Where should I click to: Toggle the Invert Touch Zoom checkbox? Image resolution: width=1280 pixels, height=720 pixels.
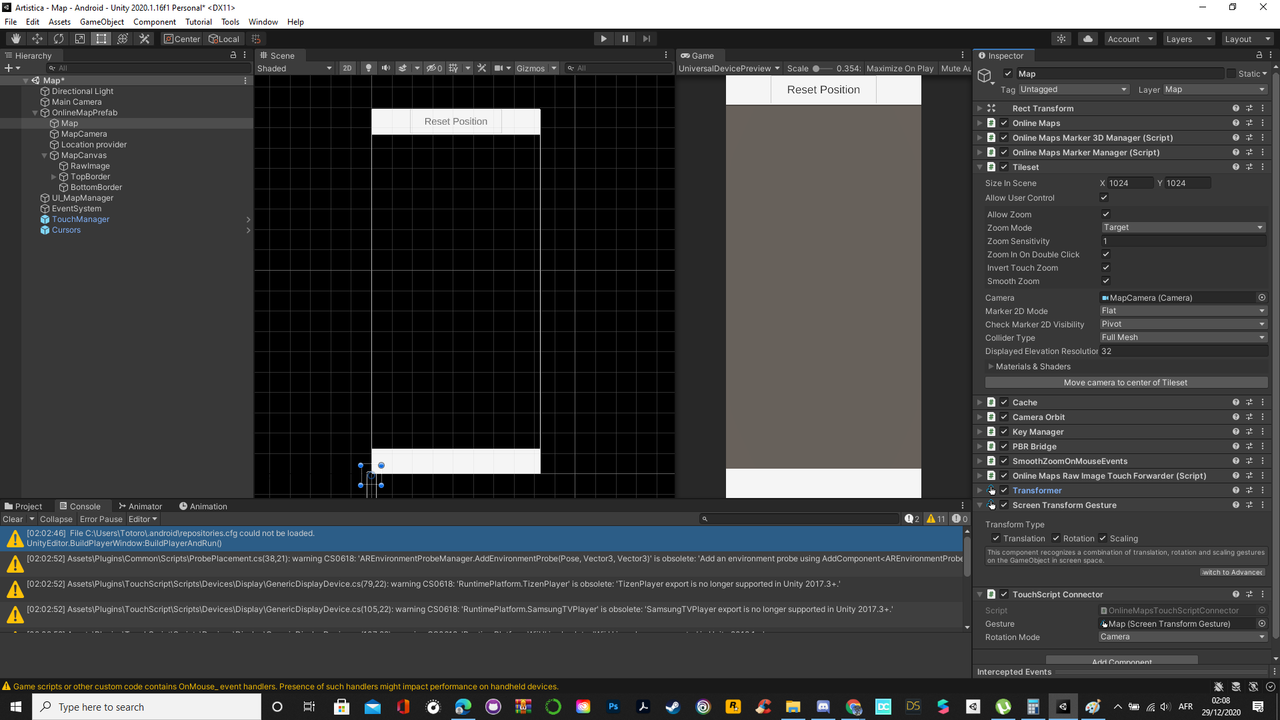[x=1106, y=268]
